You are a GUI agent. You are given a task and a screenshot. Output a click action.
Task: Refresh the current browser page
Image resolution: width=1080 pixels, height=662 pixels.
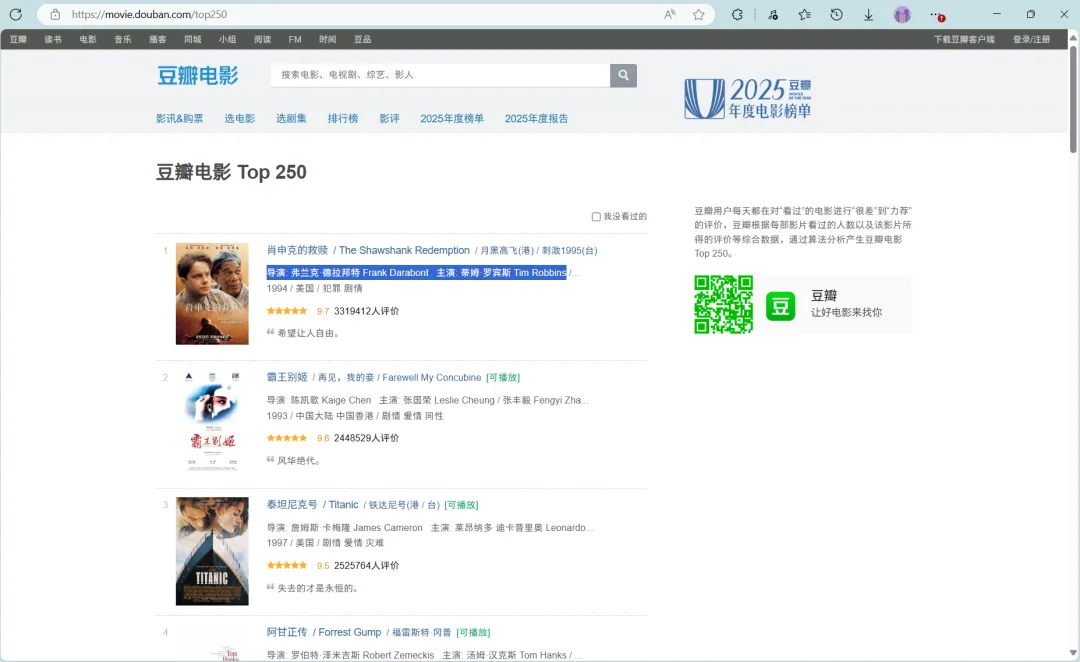pyautogui.click(x=16, y=14)
